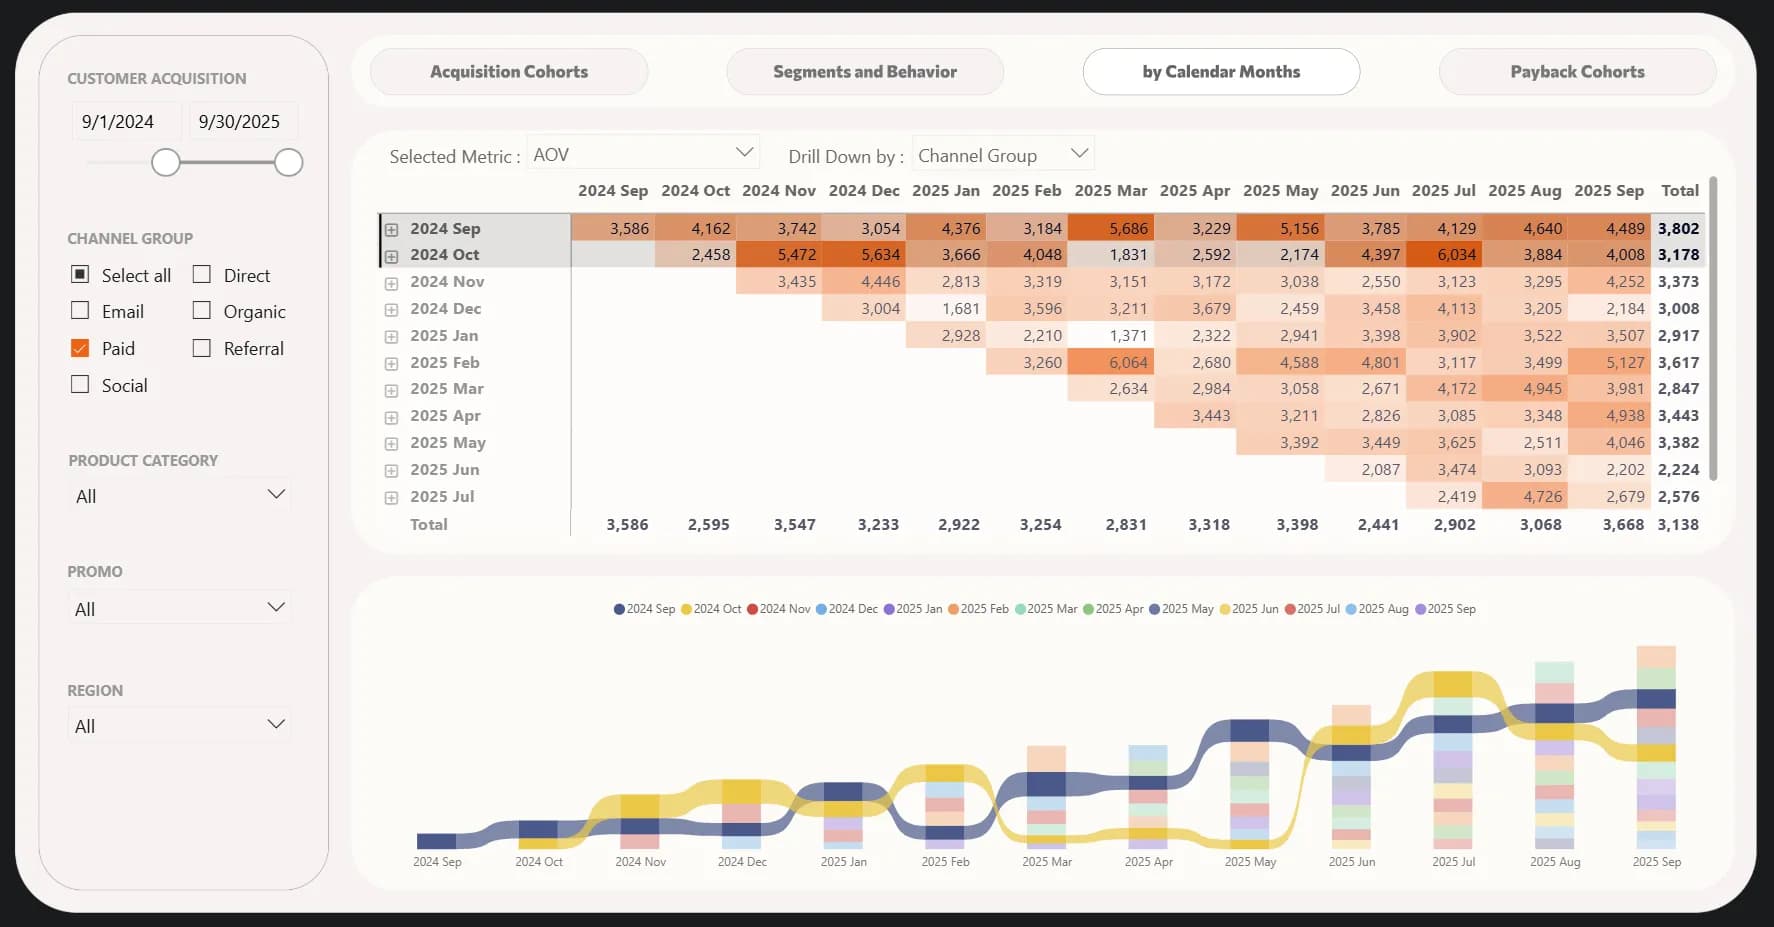Click the 2024 Nov legend marker
The width and height of the screenshot is (1774, 927).
[752, 609]
